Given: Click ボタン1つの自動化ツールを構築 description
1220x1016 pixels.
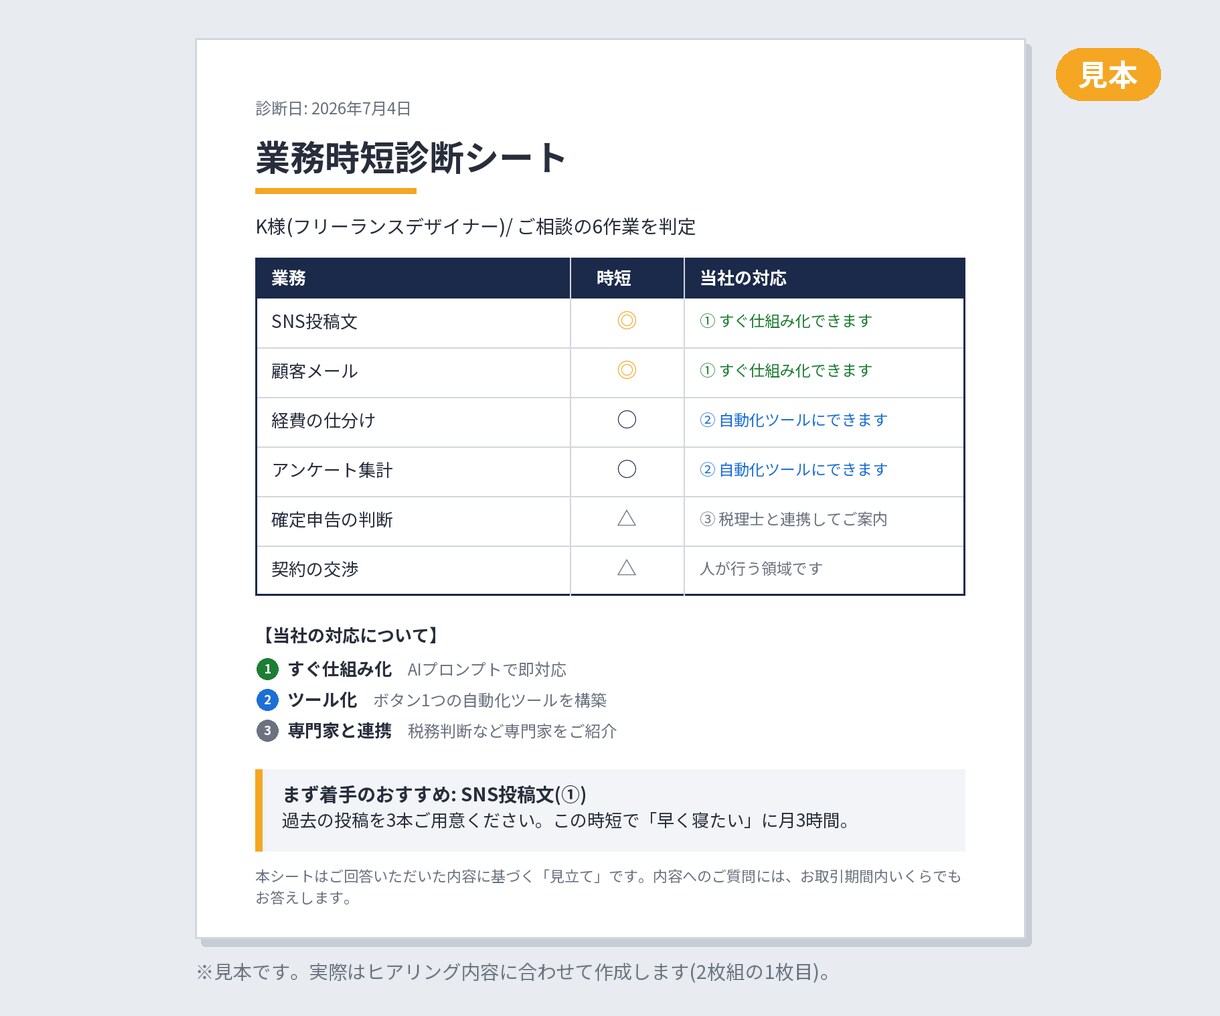Looking at the screenshot, I should pos(490,701).
